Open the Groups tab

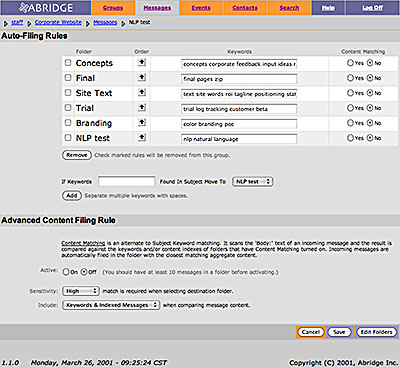point(113,8)
